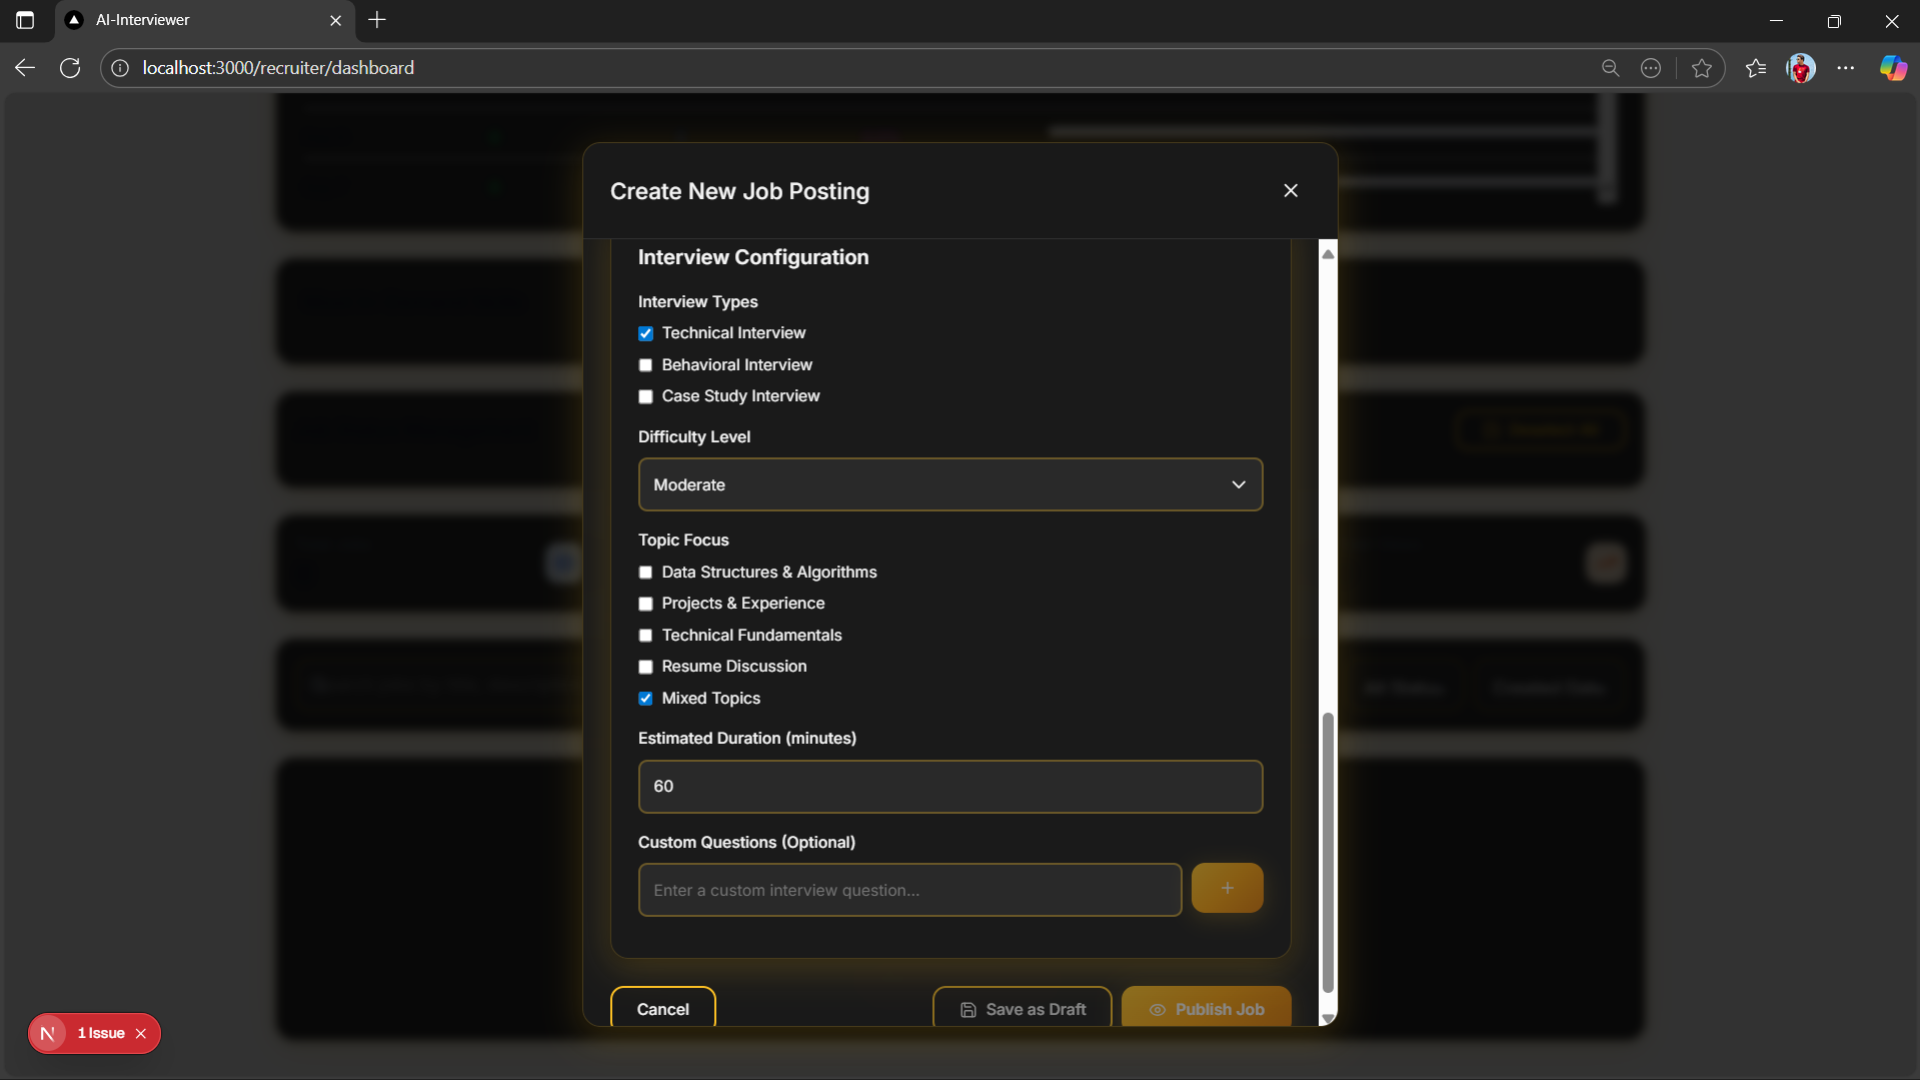Open browser zoom magnifier icon
The height and width of the screenshot is (1080, 1920).
coord(1610,68)
